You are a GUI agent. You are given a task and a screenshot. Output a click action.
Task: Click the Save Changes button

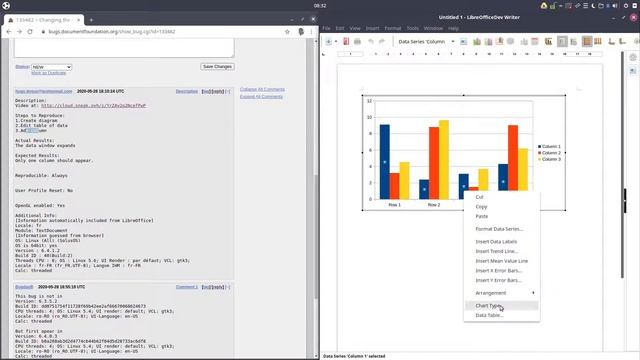pos(217,67)
